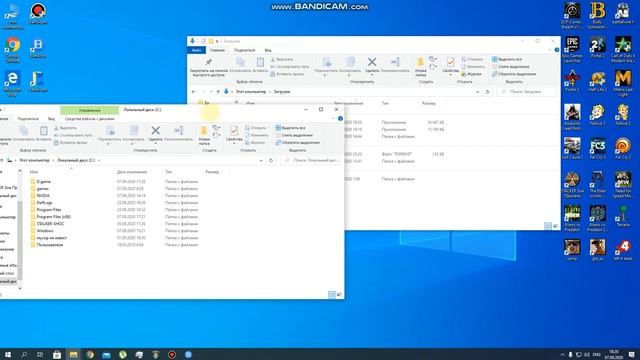
Task: Select gta_sa desktop shortcut
Action: pos(598,250)
